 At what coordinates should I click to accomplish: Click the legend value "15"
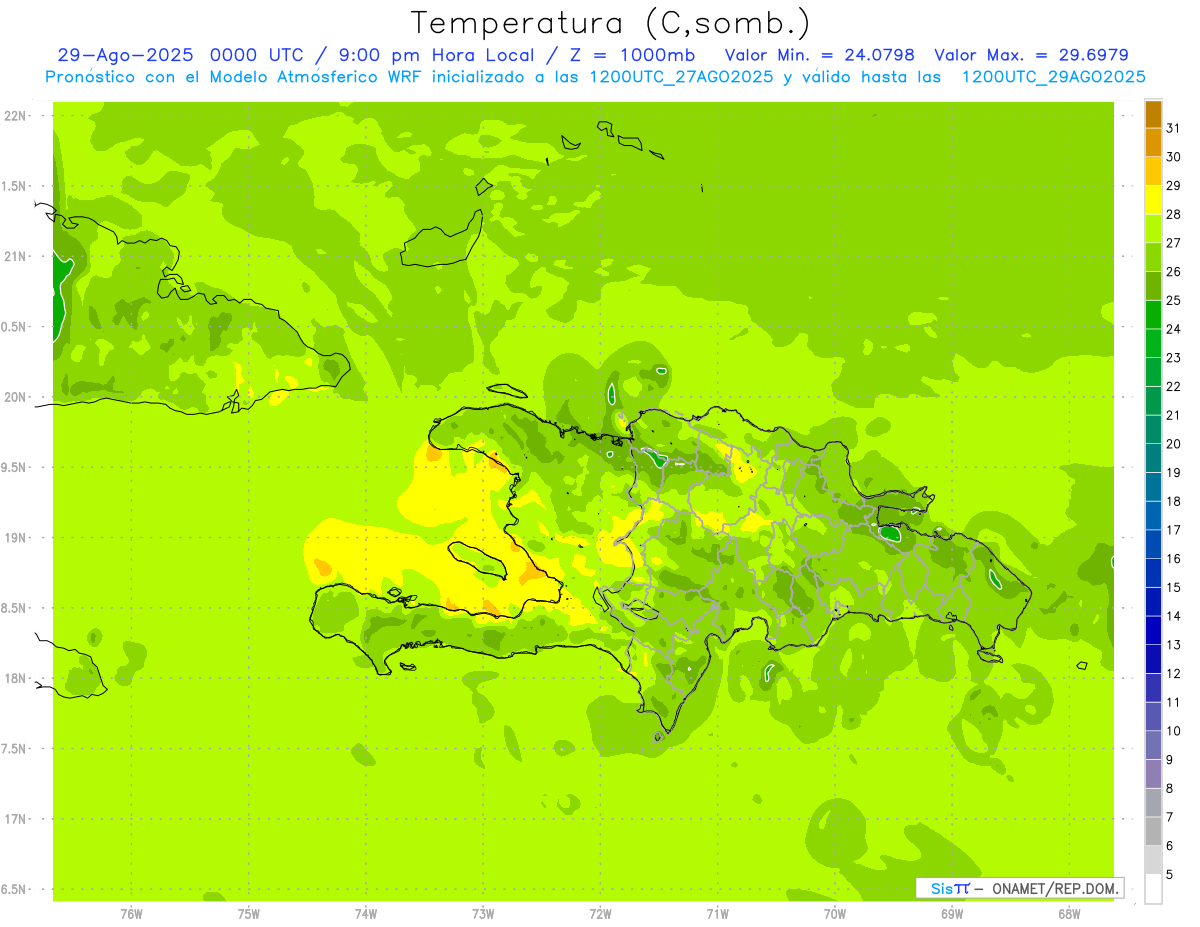click(1174, 587)
